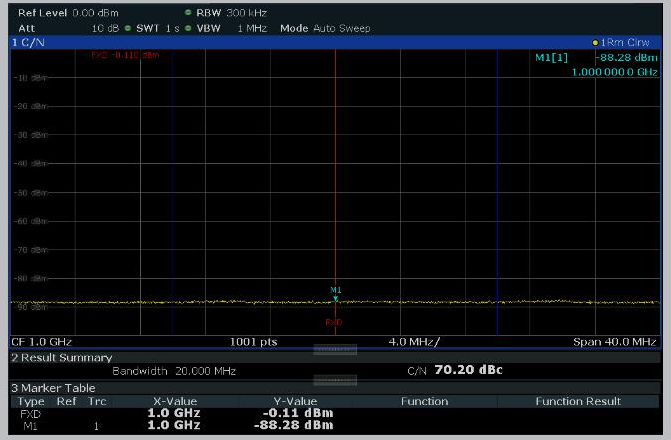Image resolution: width=671 pixels, height=440 pixels.
Task: Open the Ref Level 0.00 dBm setting
Action: (x=68, y=13)
